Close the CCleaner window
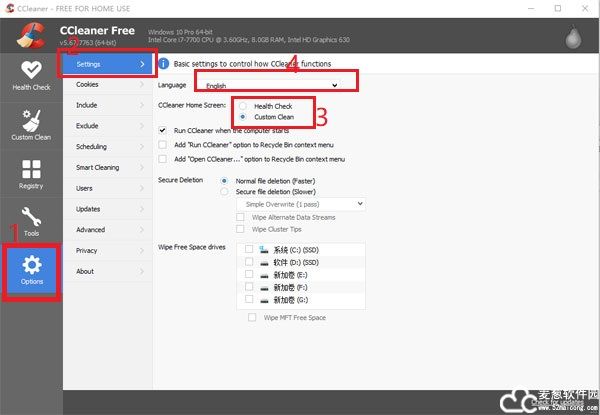 (x=585, y=8)
